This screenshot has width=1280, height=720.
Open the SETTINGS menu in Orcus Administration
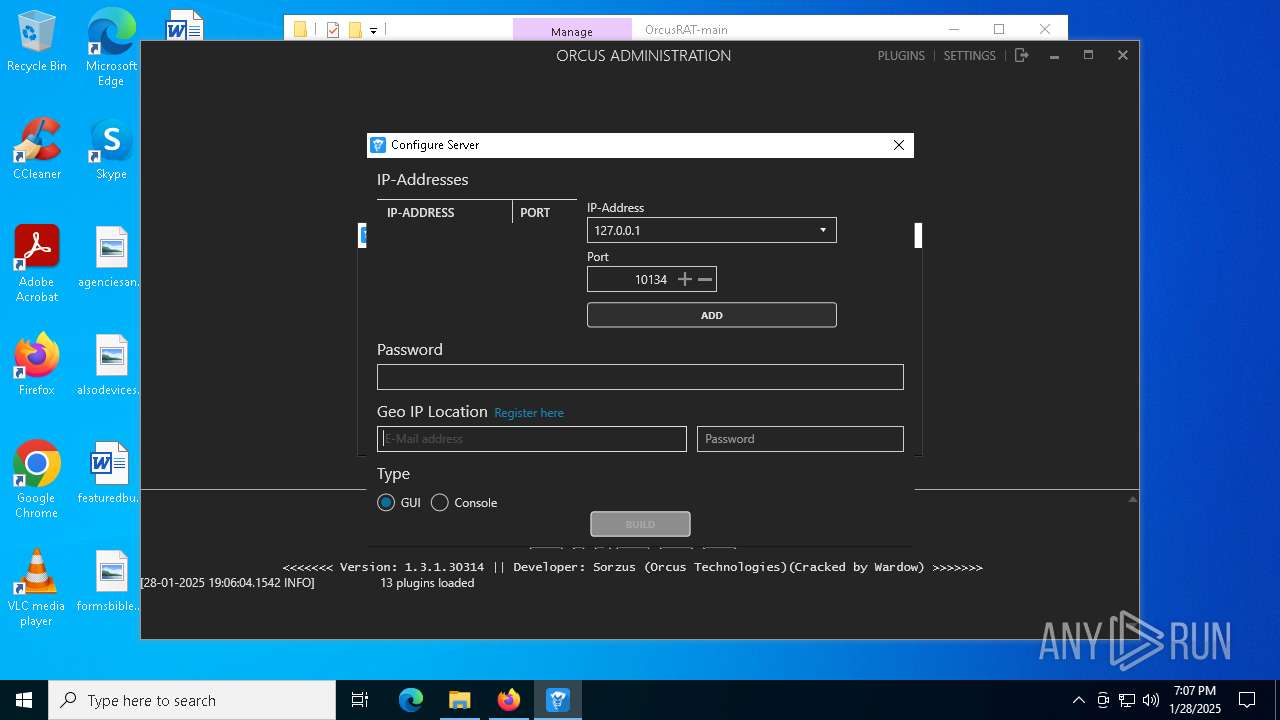(x=970, y=56)
